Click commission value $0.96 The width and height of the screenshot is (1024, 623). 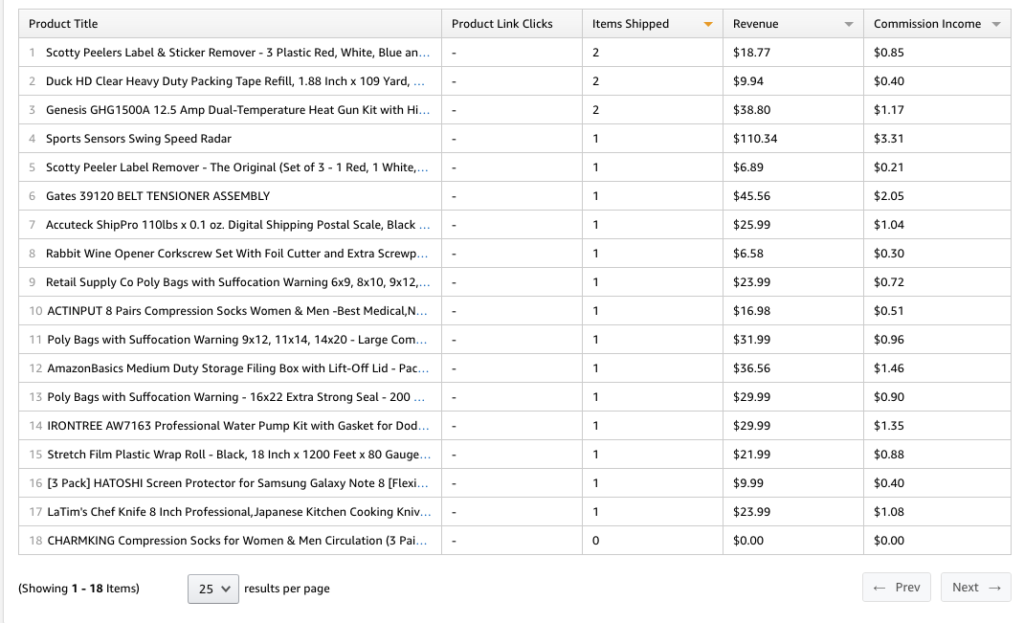(x=889, y=340)
